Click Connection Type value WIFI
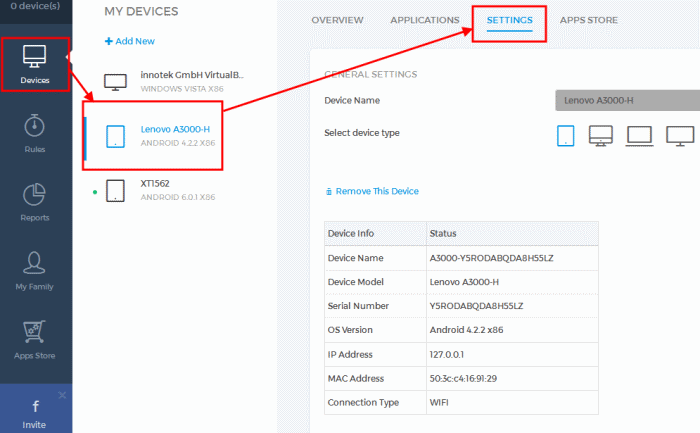The width and height of the screenshot is (700, 433). [x=439, y=403]
